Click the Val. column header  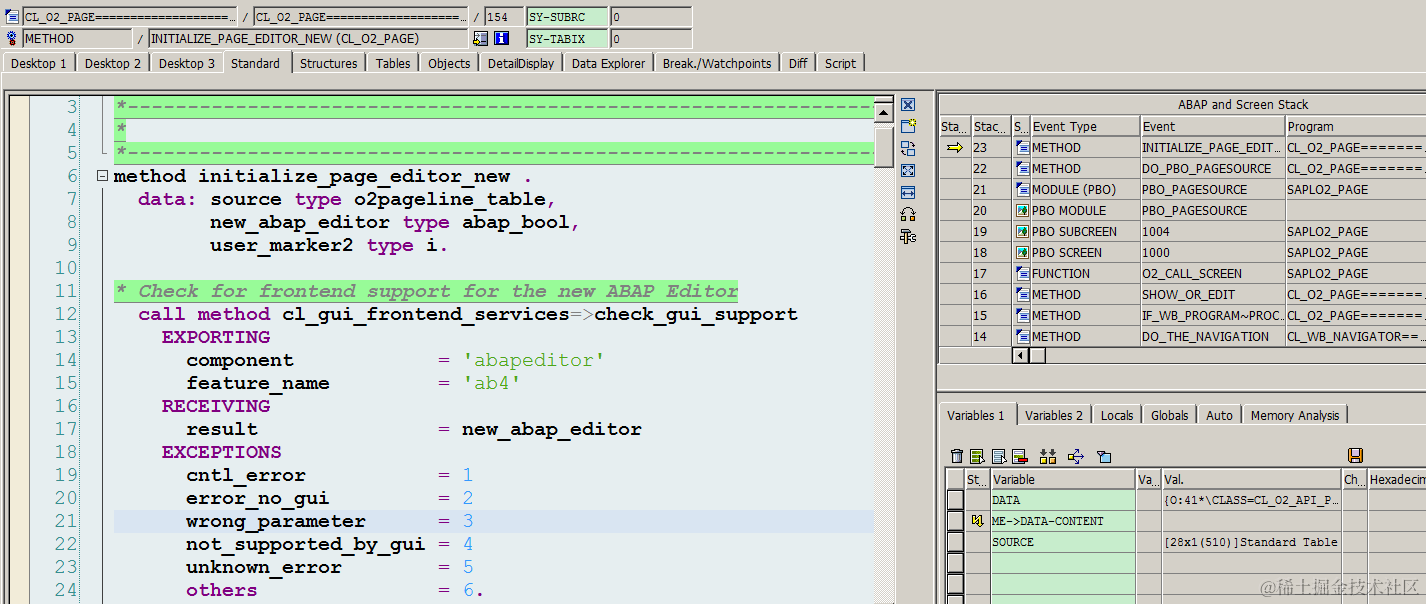pos(1251,480)
